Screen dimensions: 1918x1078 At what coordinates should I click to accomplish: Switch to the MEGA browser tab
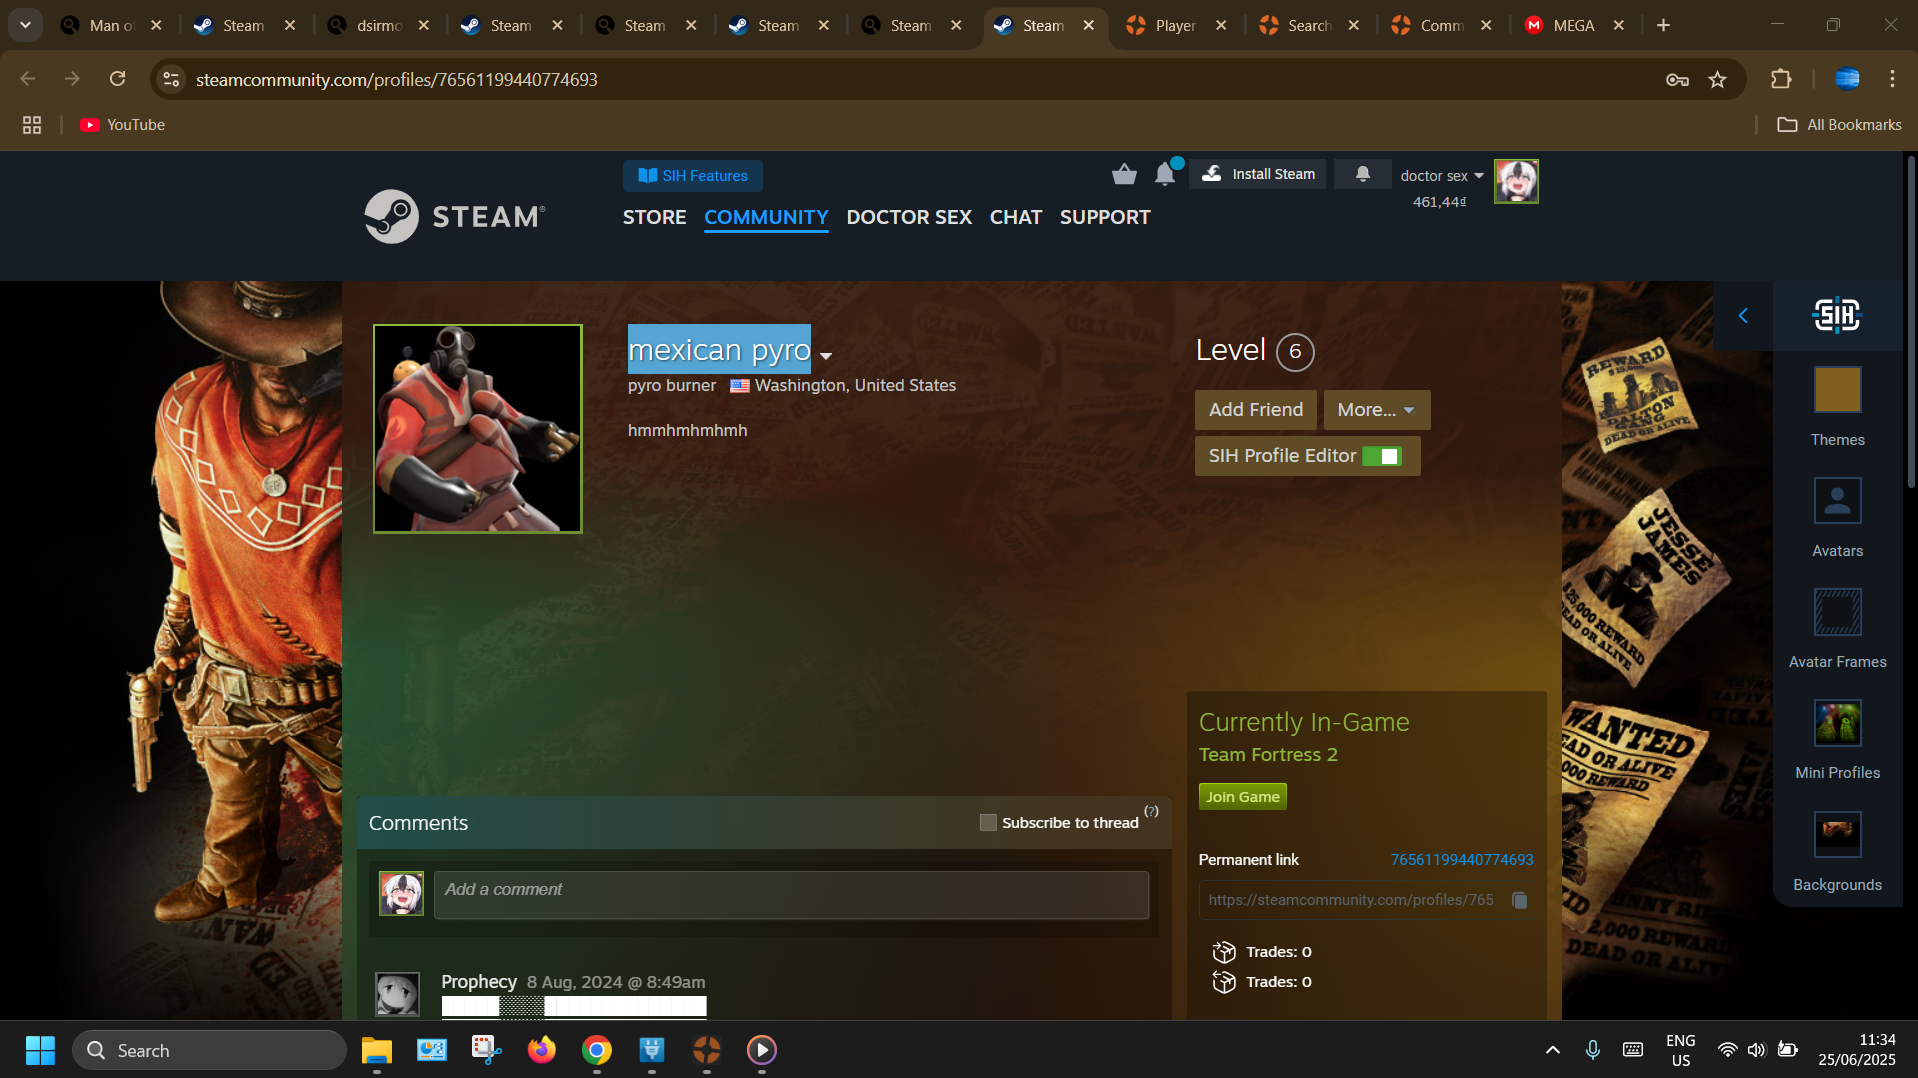(x=1573, y=26)
